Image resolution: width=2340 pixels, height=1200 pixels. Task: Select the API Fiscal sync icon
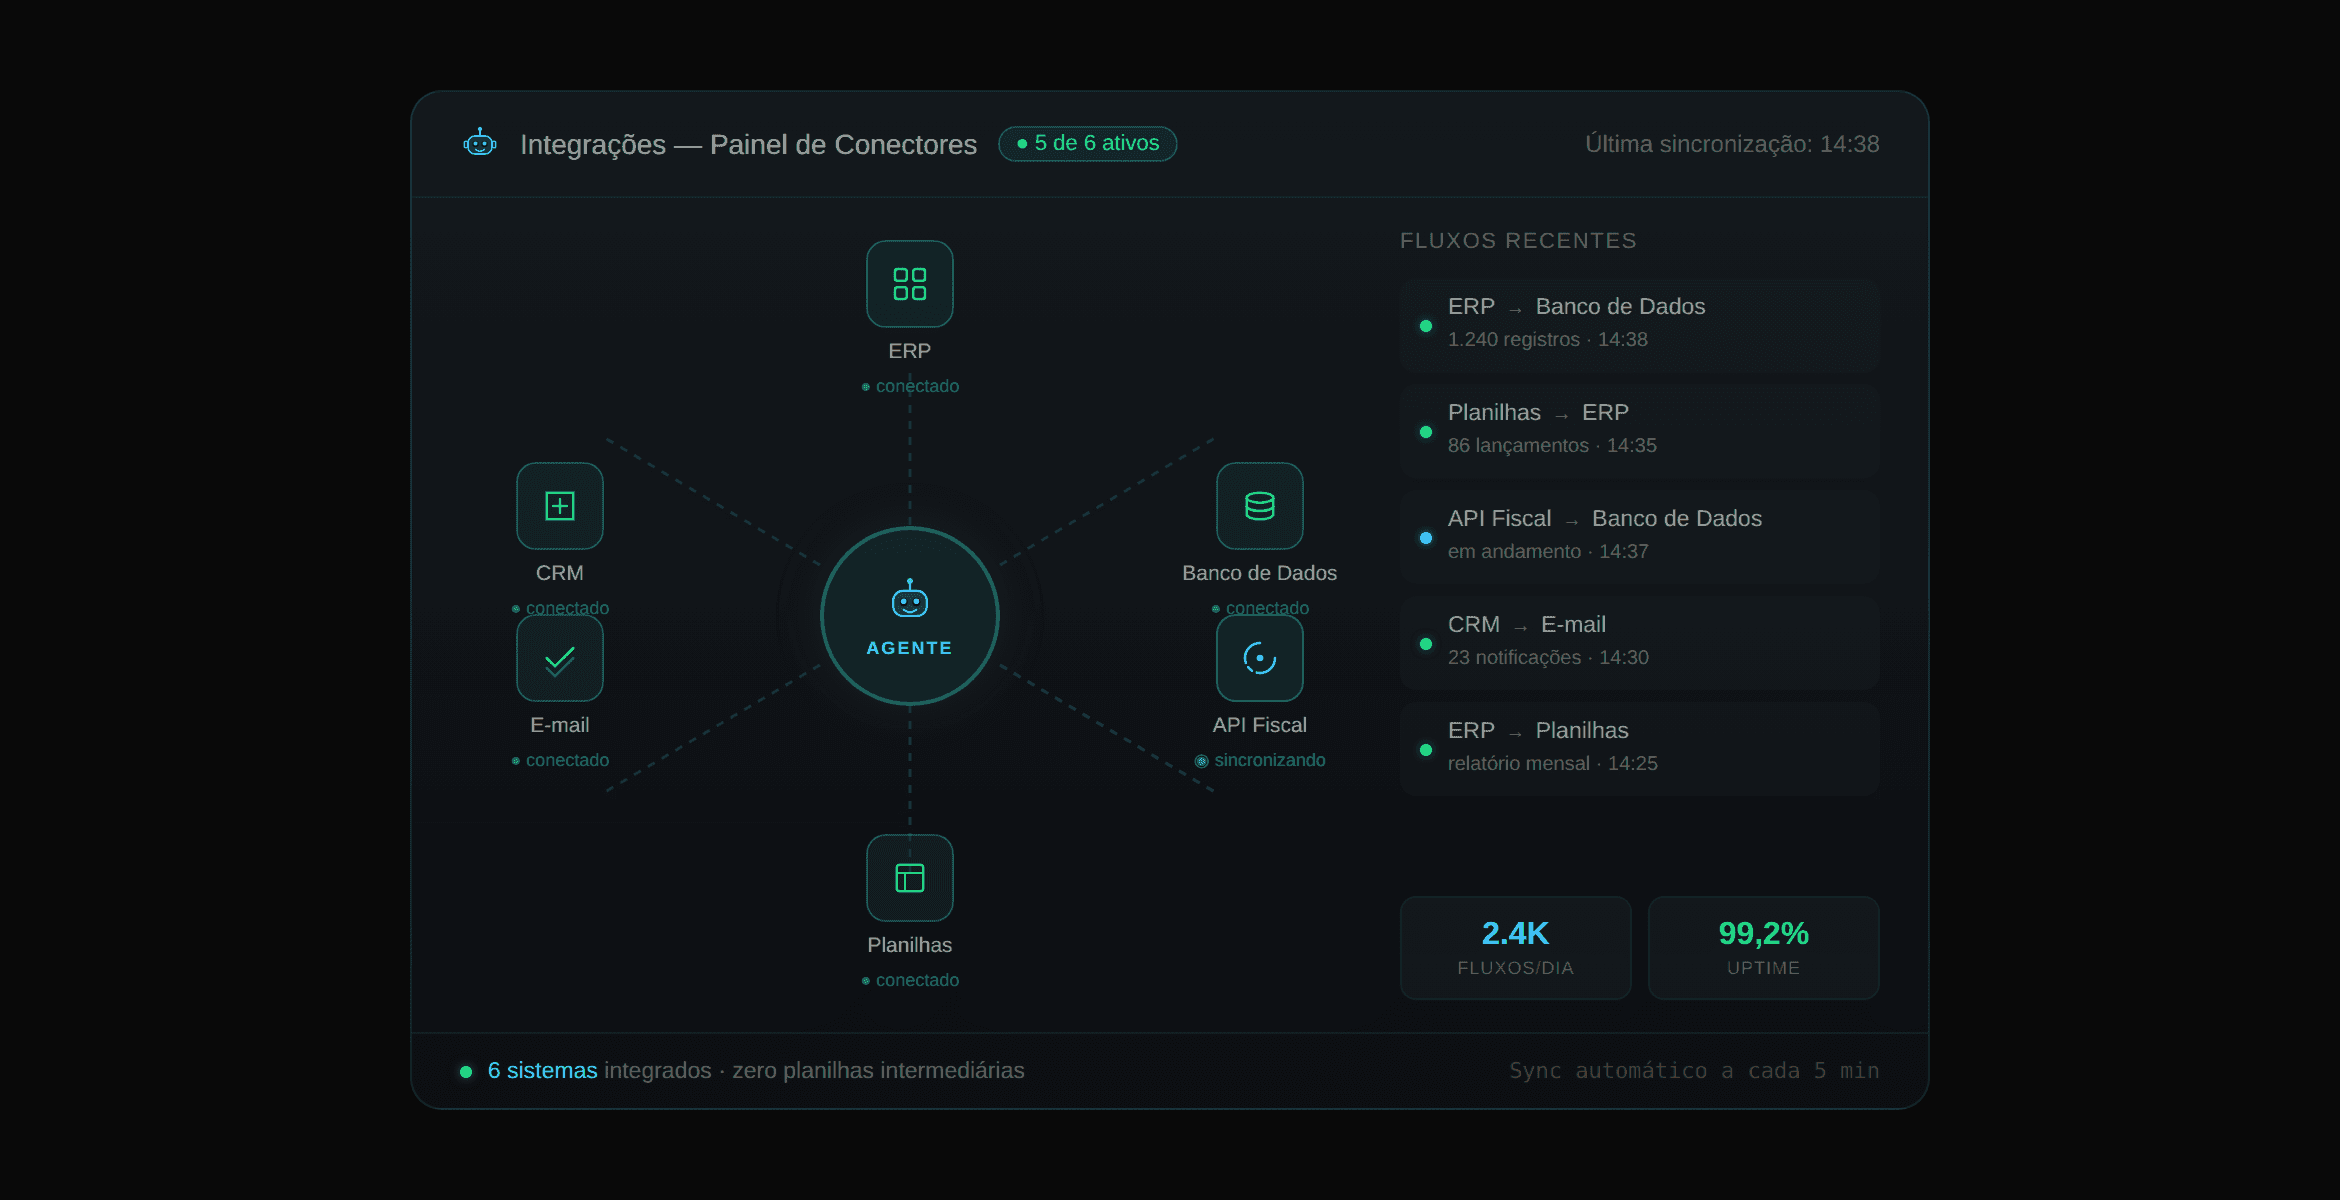point(1259,659)
